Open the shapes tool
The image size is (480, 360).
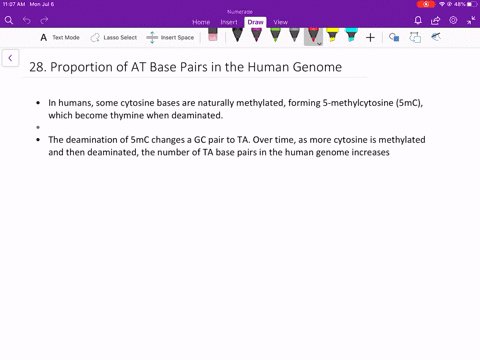click(x=394, y=37)
